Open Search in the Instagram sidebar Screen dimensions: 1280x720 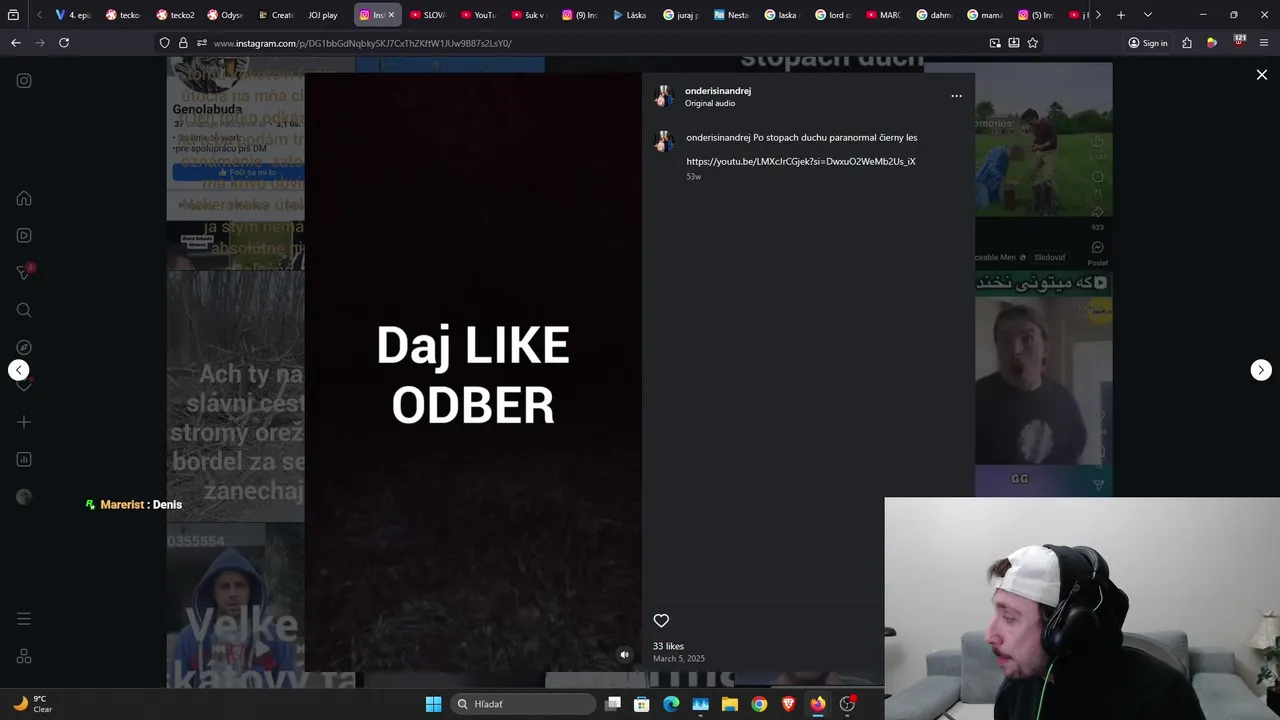pyautogui.click(x=24, y=310)
